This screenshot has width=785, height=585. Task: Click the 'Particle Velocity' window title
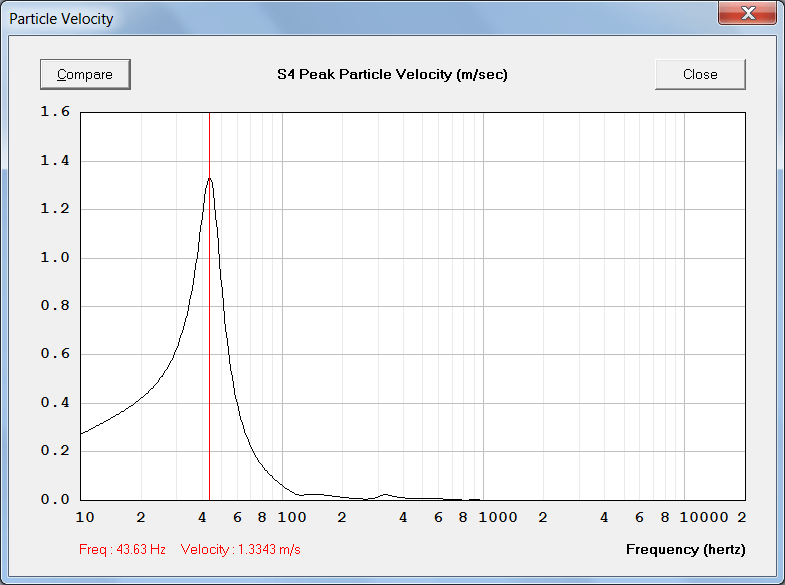click(x=61, y=19)
